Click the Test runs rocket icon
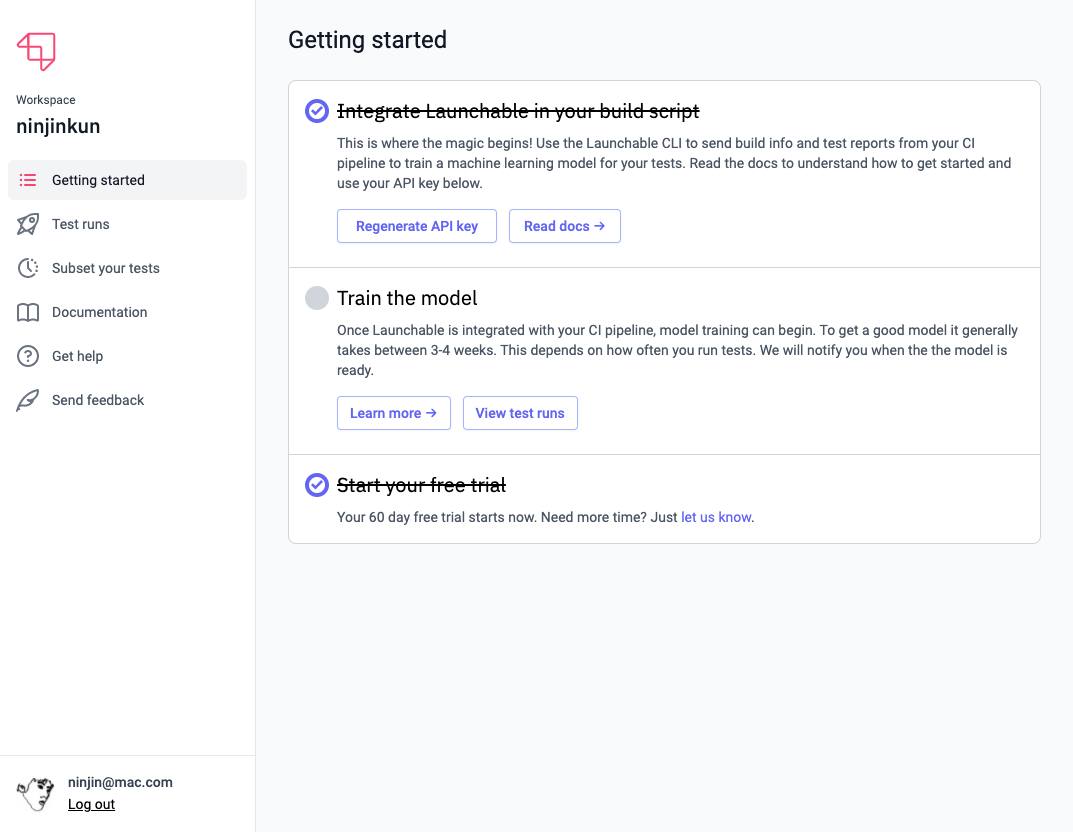This screenshot has height=832, width=1073. 28,224
